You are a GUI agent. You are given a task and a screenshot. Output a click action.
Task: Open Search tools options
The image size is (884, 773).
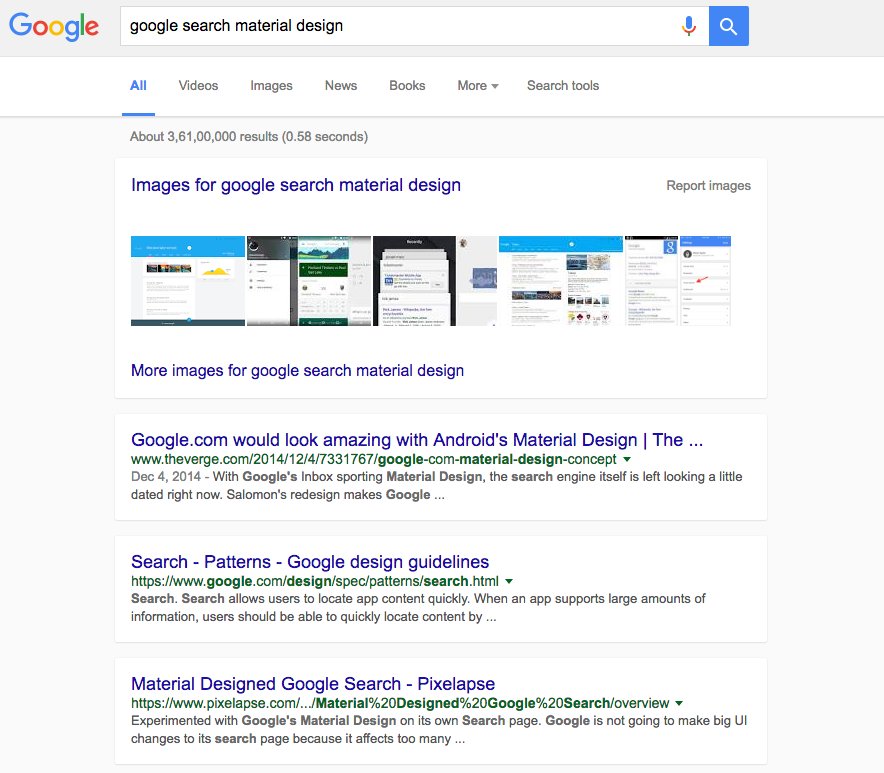pyautogui.click(x=563, y=86)
